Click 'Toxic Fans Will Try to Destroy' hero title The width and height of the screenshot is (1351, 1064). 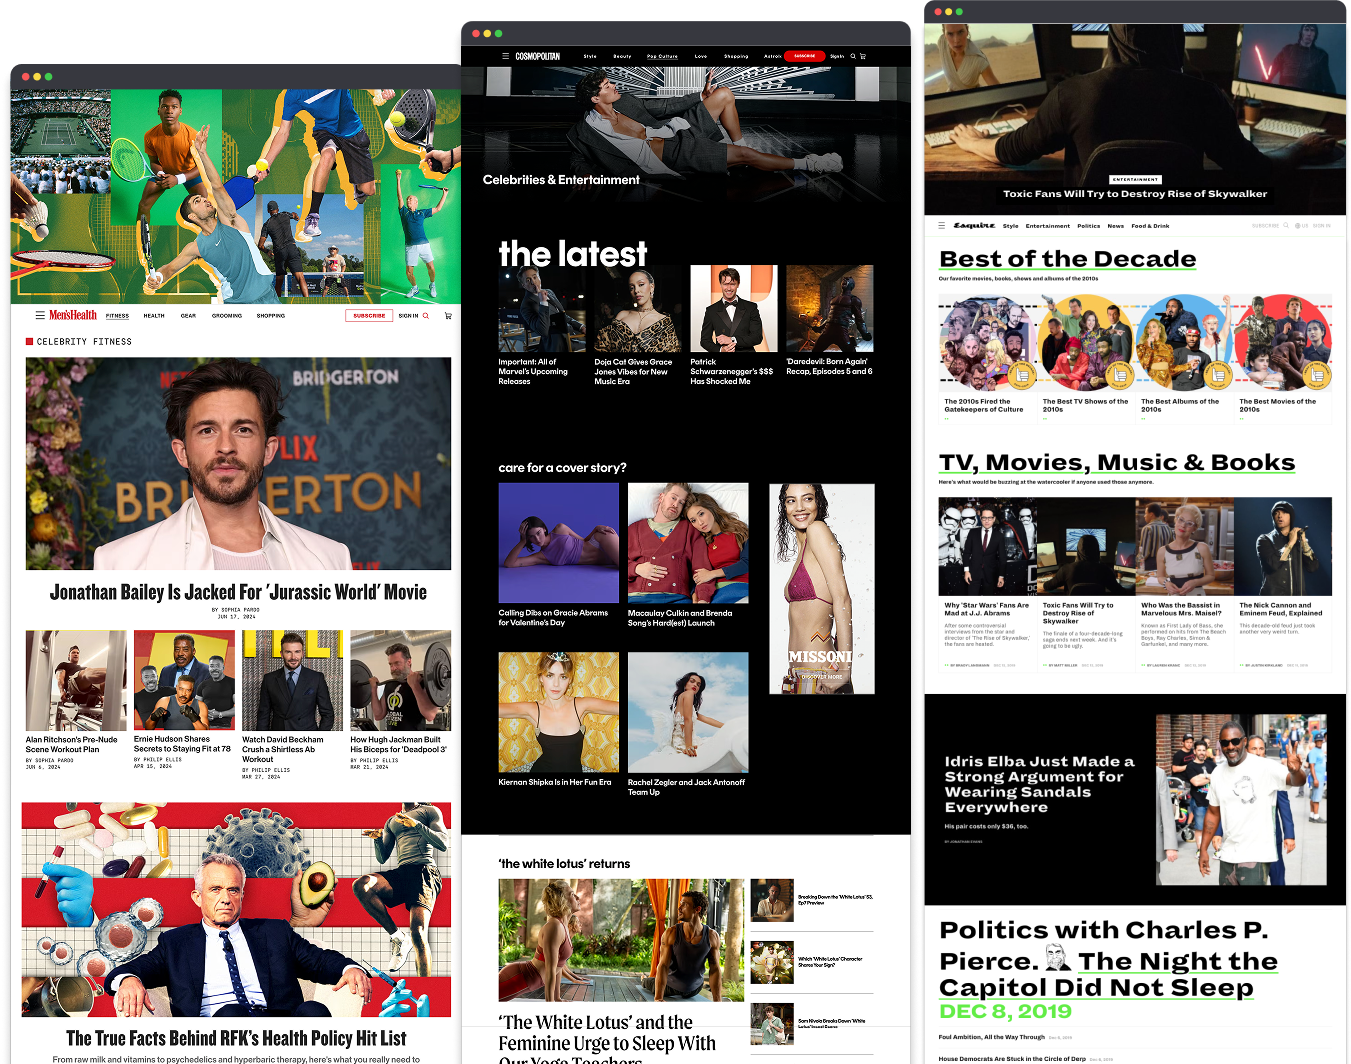point(1135,194)
